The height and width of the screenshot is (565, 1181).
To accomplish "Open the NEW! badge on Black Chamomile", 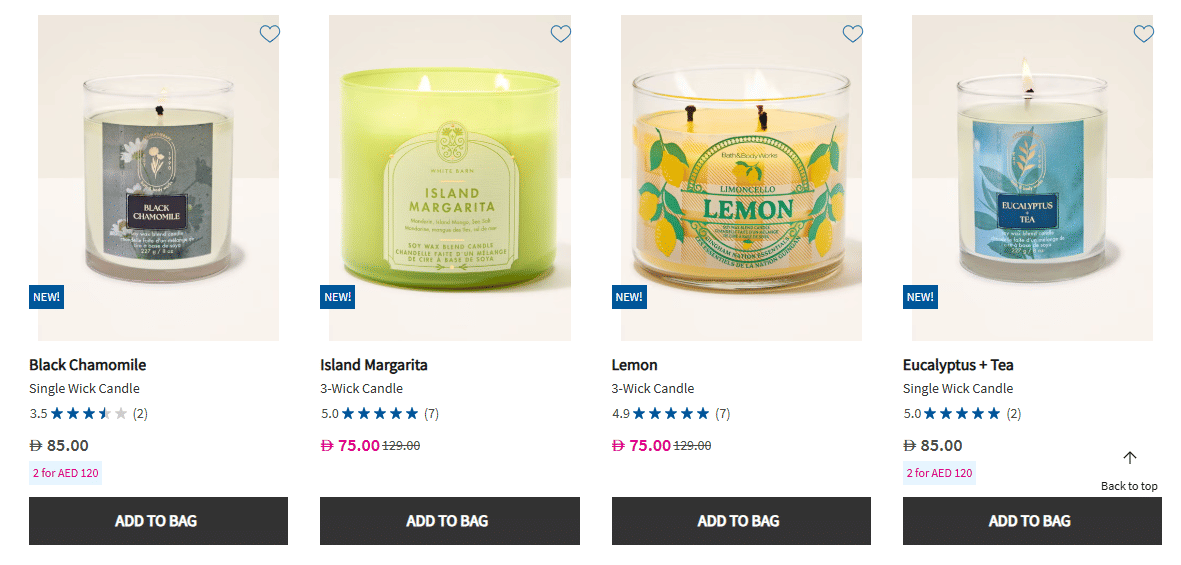I will pyautogui.click(x=47, y=297).
